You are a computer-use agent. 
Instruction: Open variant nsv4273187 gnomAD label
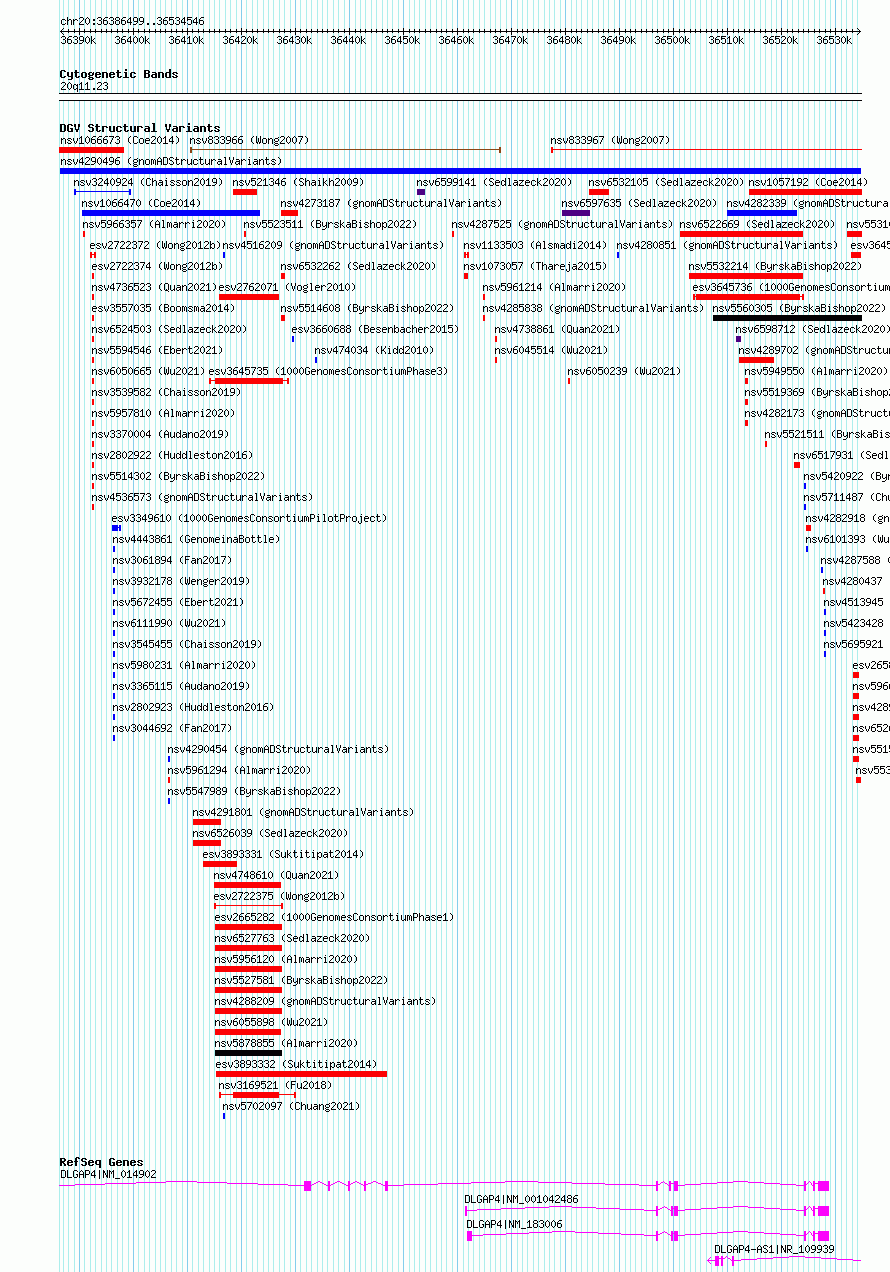coord(391,204)
